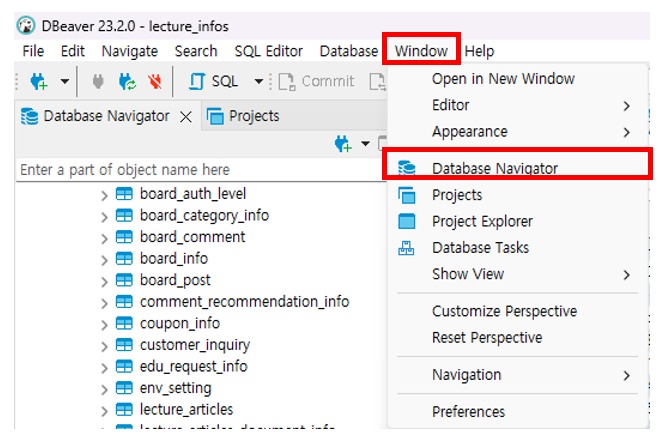The width and height of the screenshot is (667, 439).
Task: Choose Database Navigator from Window menu
Action: pos(518,168)
